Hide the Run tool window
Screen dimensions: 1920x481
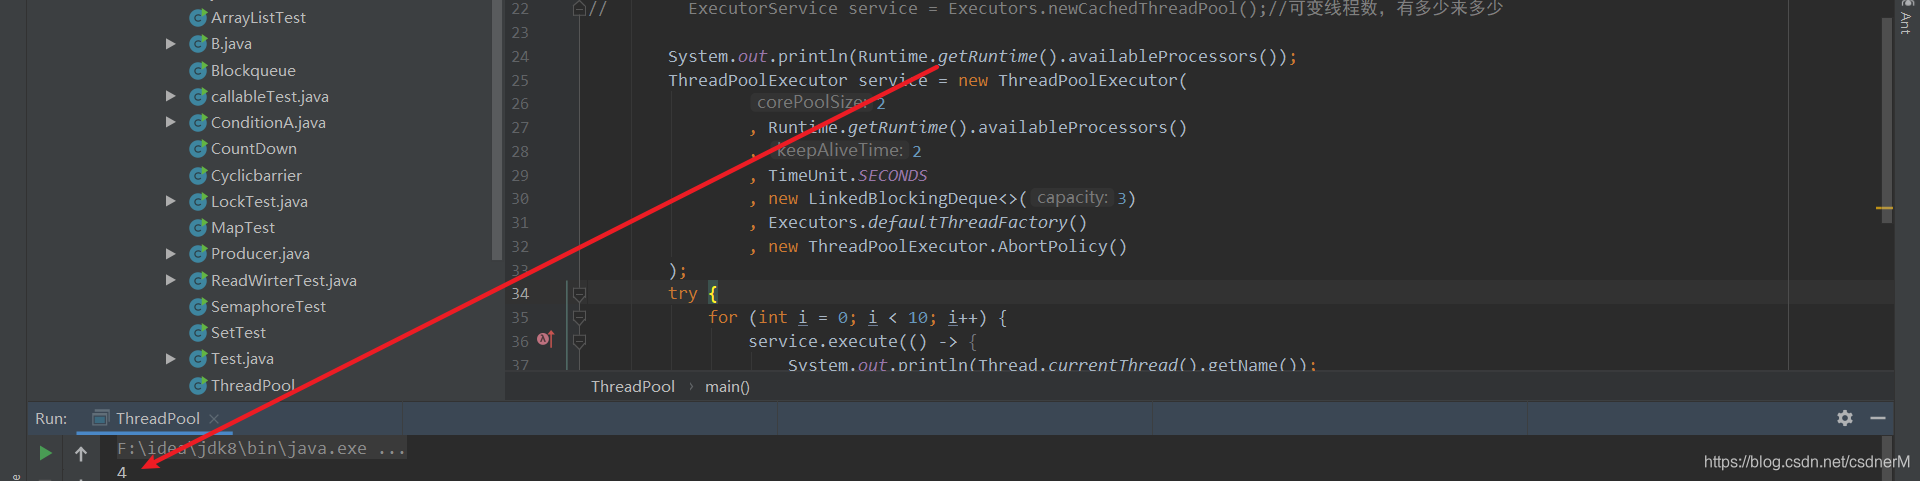1878,418
